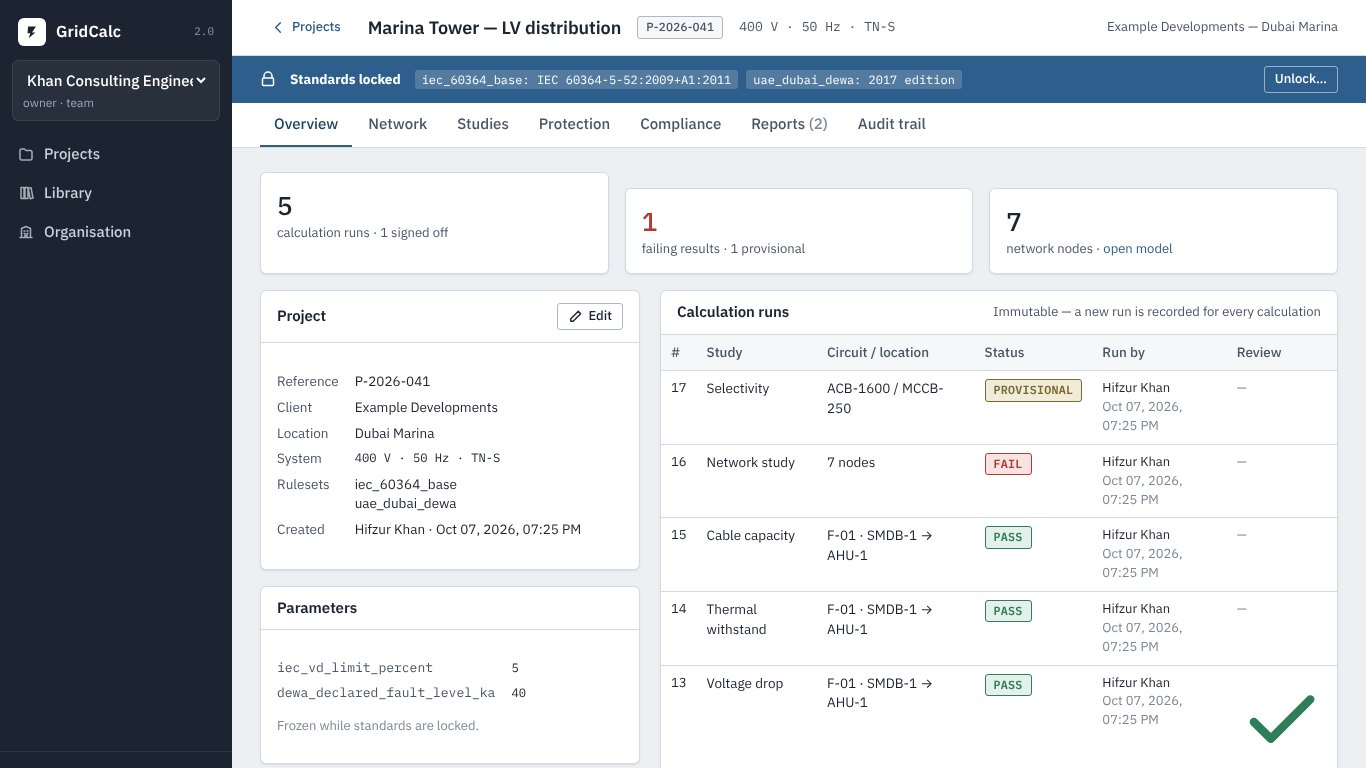
Task: Click the Unlock... button
Action: (x=1301, y=80)
